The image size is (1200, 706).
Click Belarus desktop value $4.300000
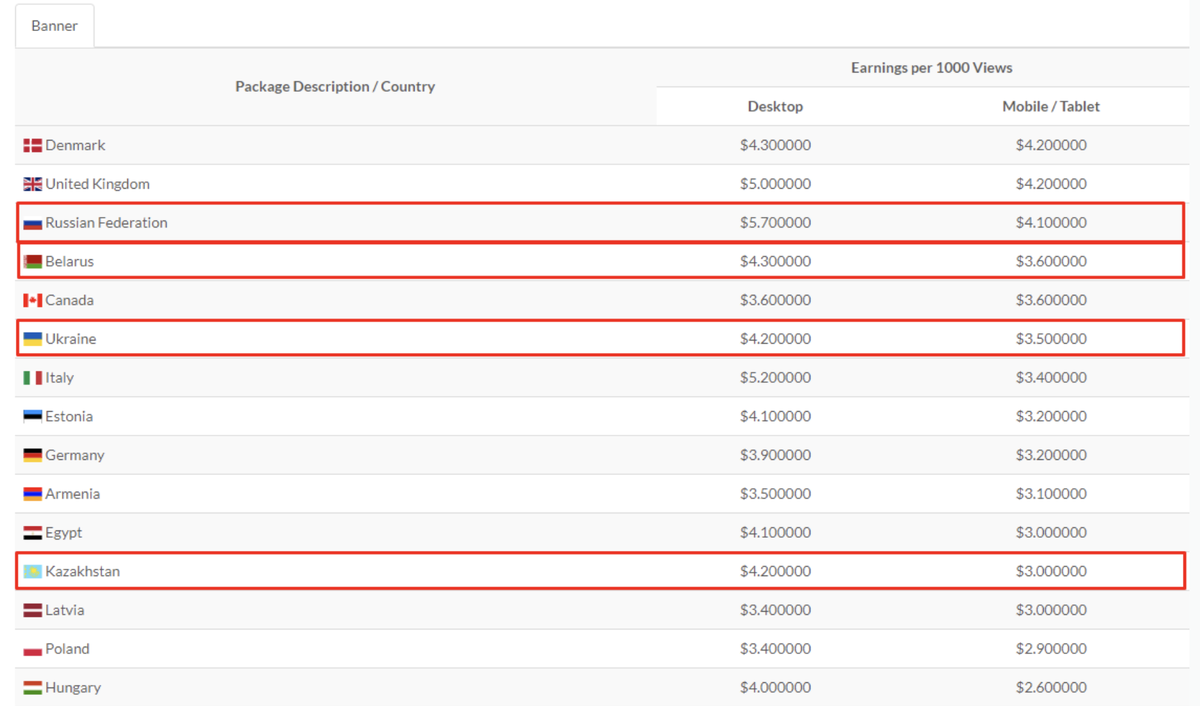click(775, 261)
